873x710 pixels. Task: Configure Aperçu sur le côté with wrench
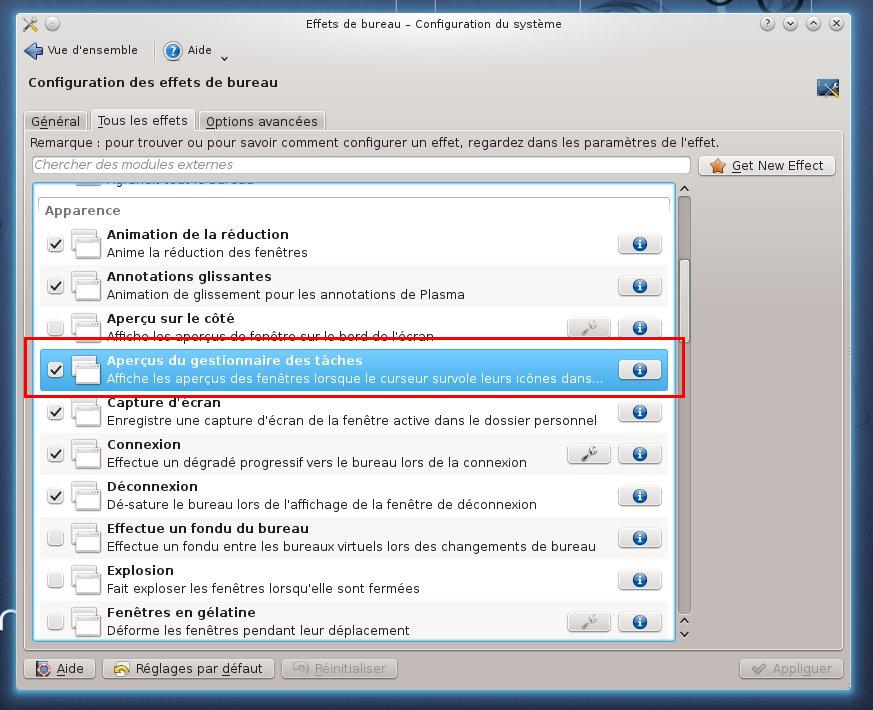coord(589,327)
